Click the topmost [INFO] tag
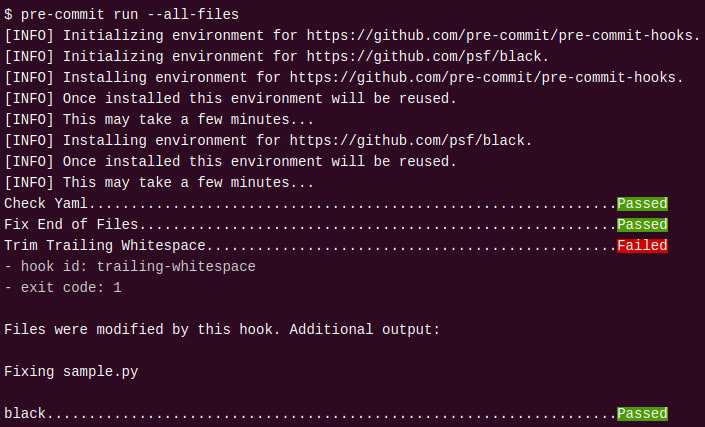 point(29,35)
